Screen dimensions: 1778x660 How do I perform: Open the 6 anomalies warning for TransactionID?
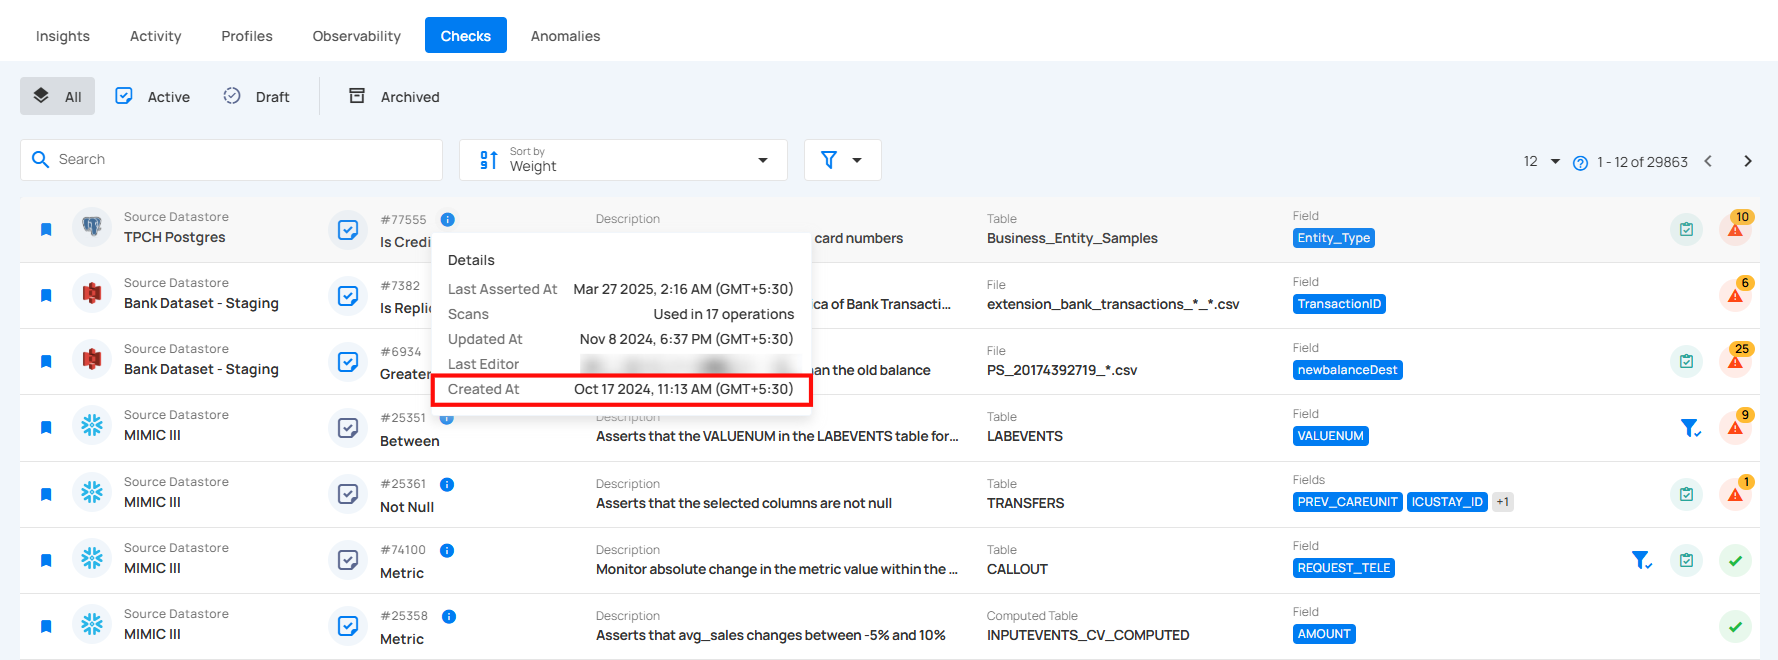[1736, 295]
